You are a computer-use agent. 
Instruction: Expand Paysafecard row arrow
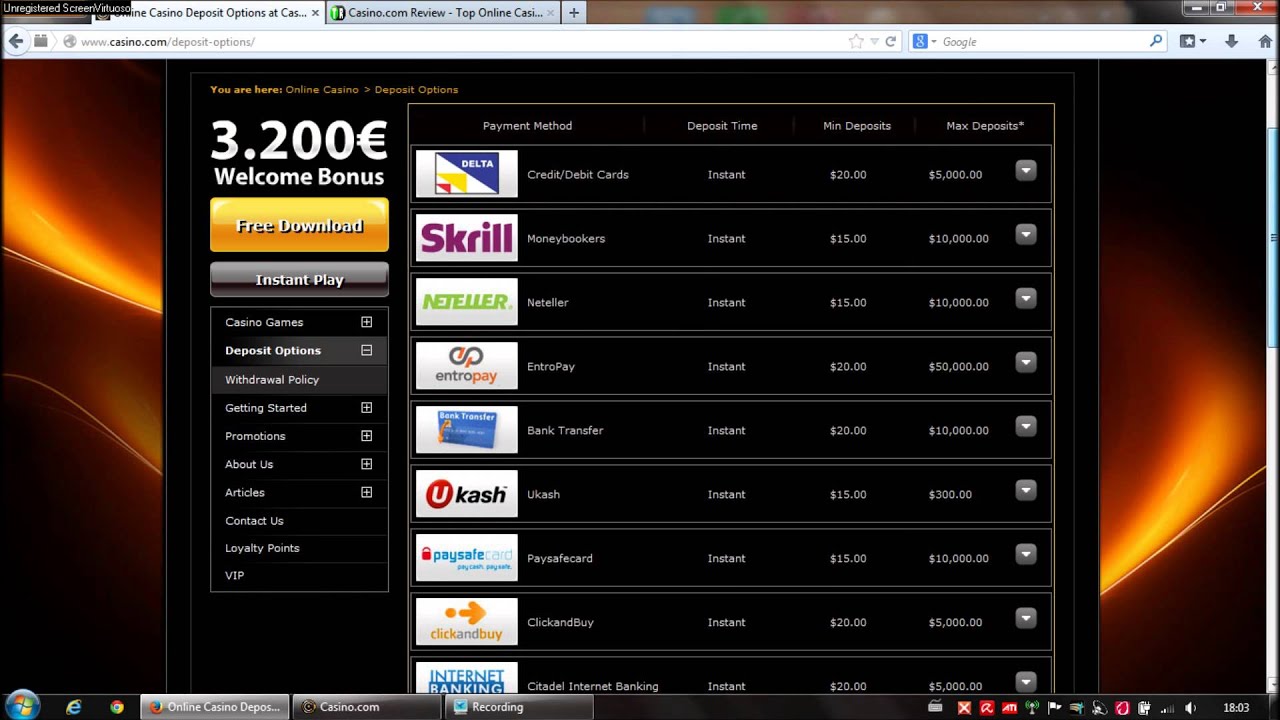[1026, 555]
